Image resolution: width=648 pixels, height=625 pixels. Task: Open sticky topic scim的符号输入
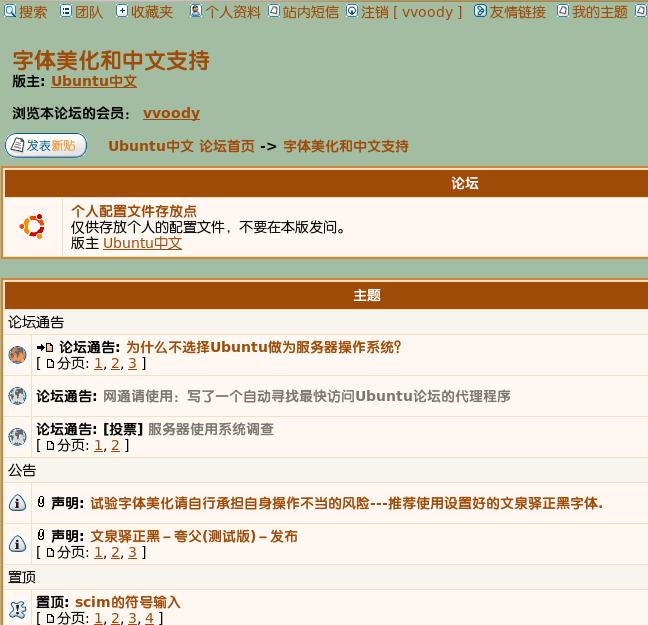128,602
